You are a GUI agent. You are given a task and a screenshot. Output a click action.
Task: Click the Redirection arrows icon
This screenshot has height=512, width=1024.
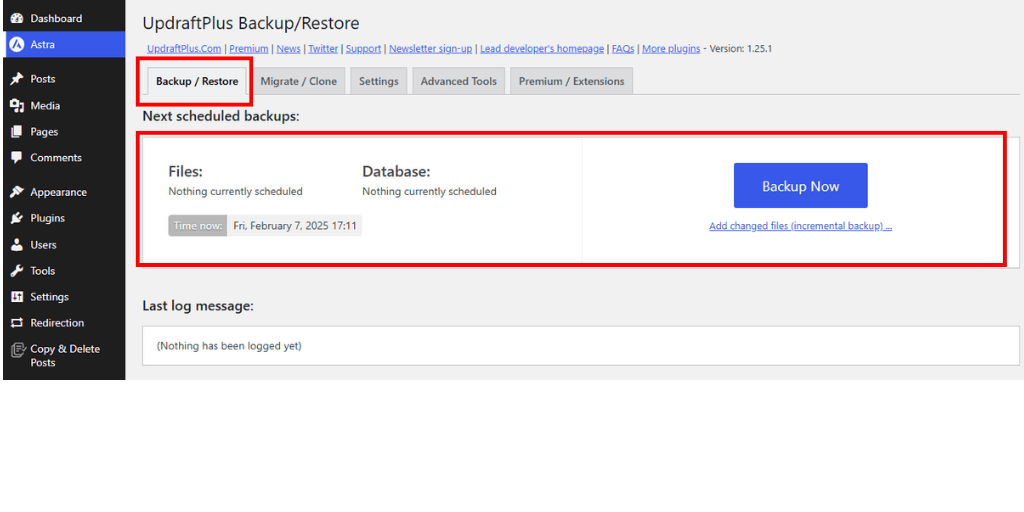[18, 323]
